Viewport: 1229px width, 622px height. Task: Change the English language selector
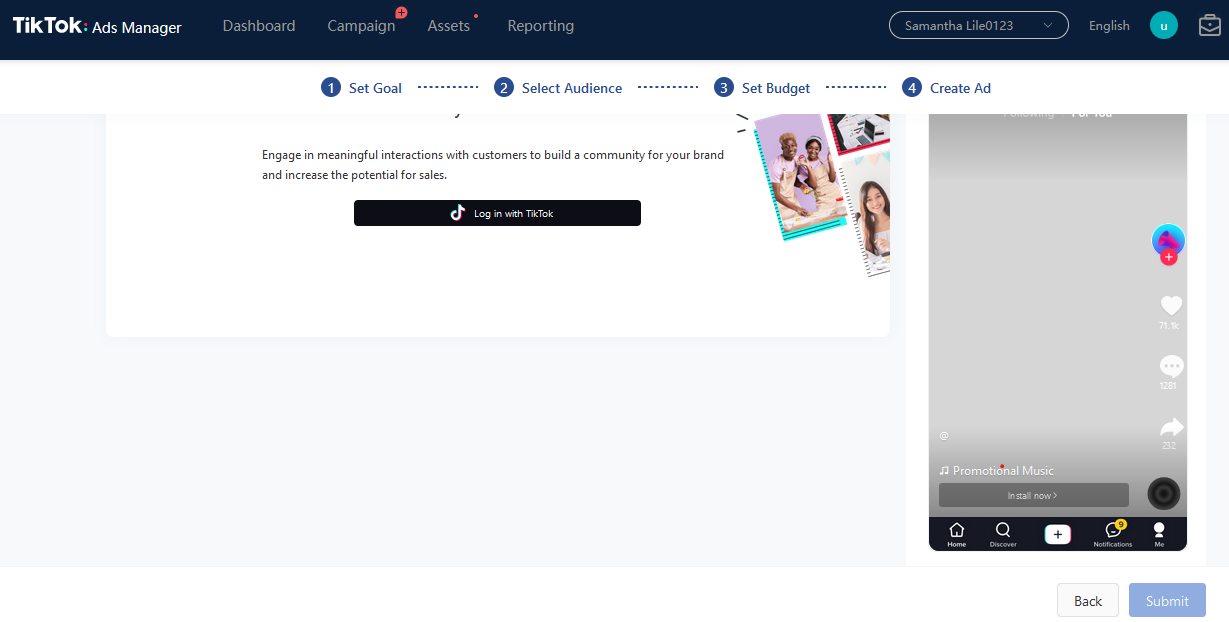1109,26
